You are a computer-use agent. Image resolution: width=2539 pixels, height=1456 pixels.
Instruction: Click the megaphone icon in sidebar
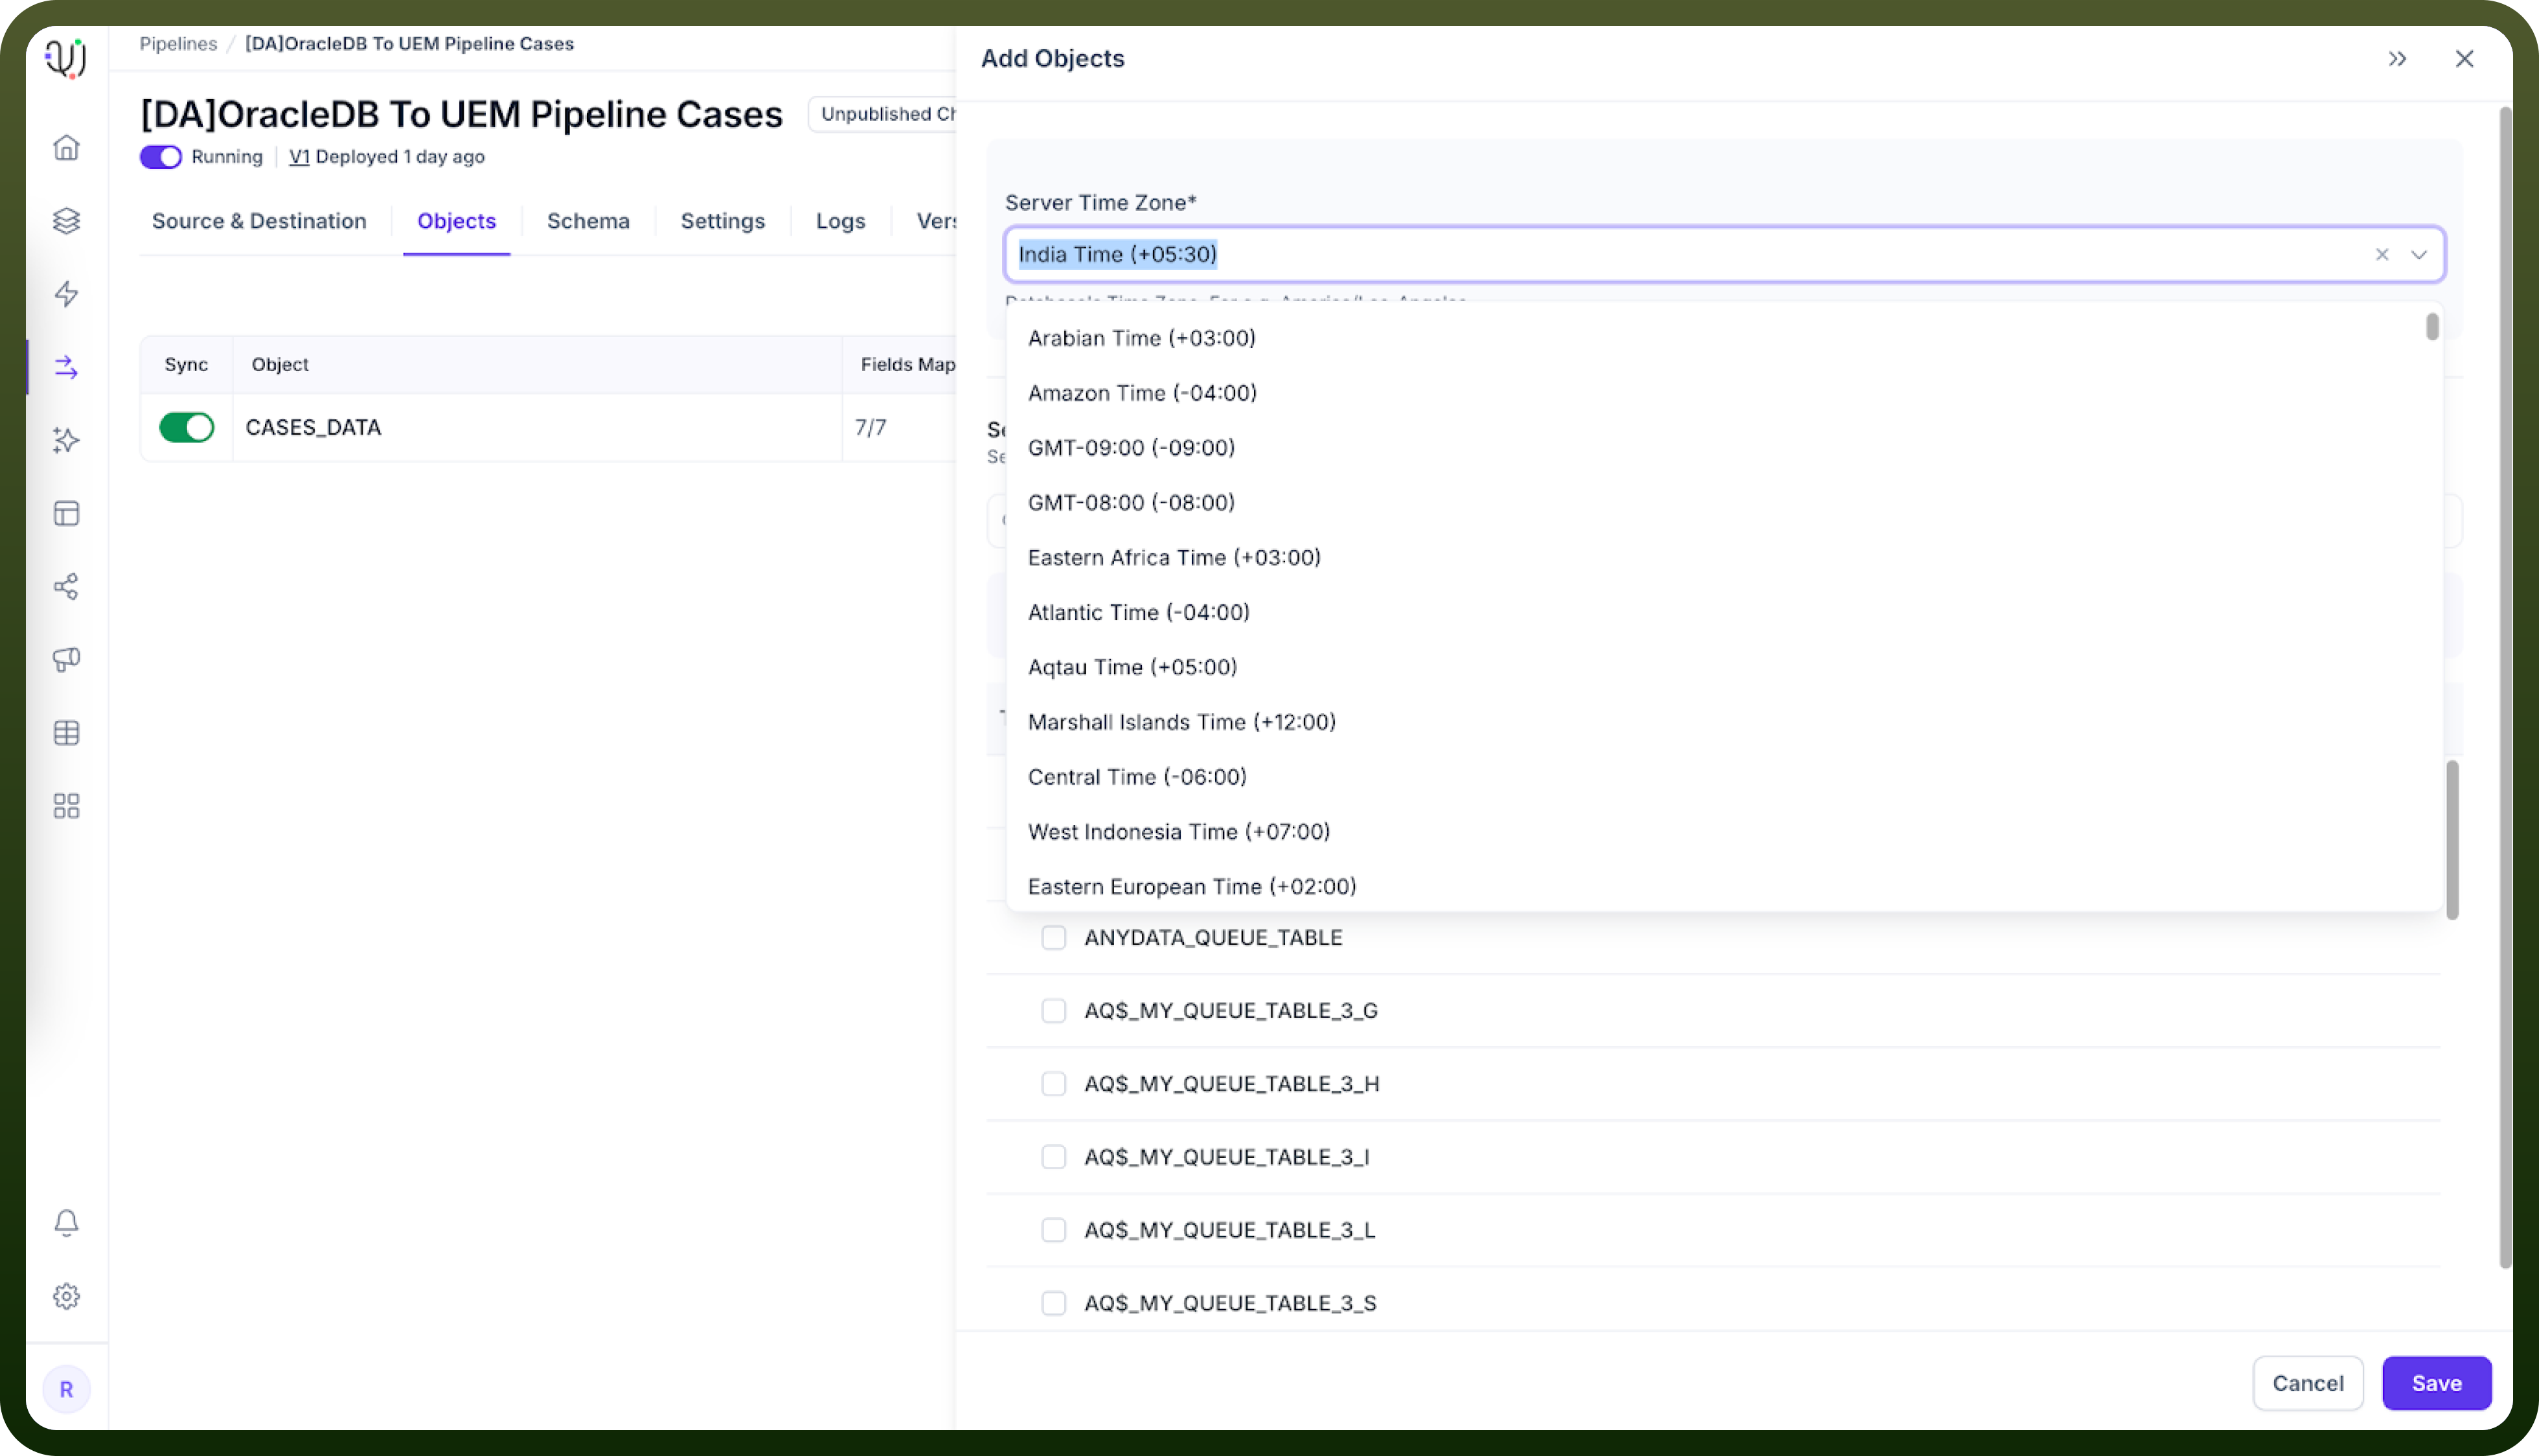[x=66, y=659]
